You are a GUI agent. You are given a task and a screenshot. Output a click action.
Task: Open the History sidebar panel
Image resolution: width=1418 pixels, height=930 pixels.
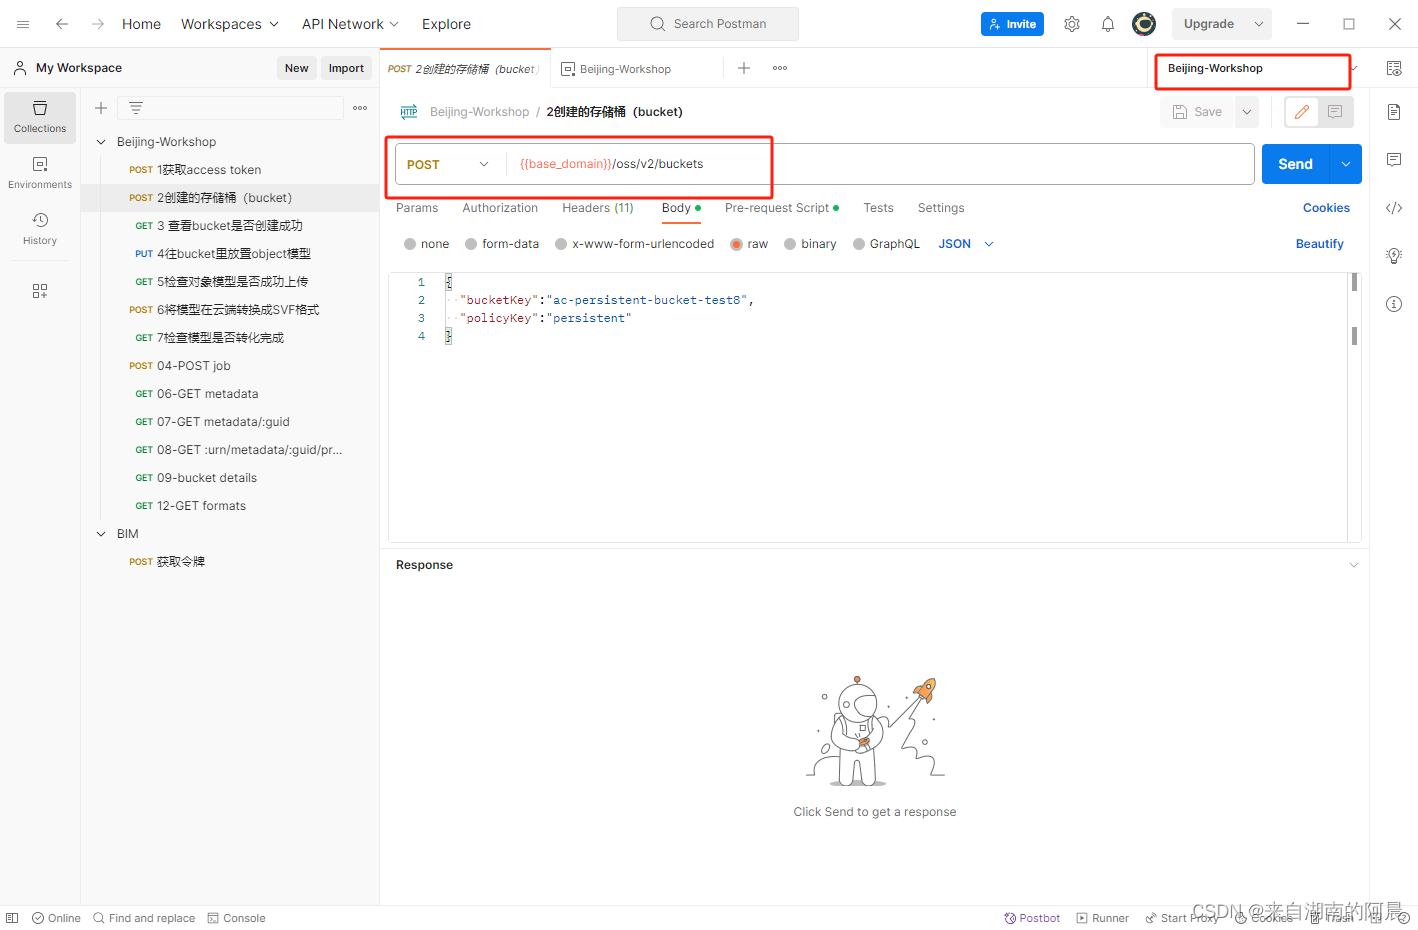[39, 230]
